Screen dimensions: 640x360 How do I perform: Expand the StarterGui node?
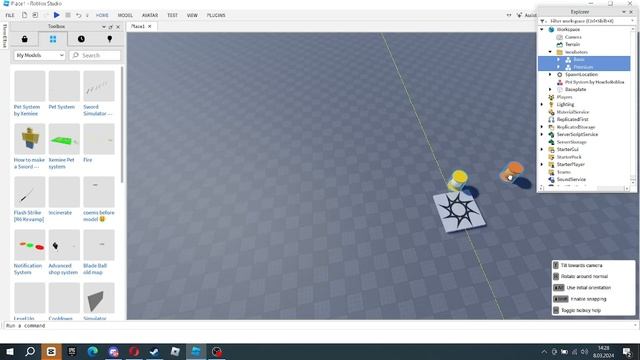(542, 149)
